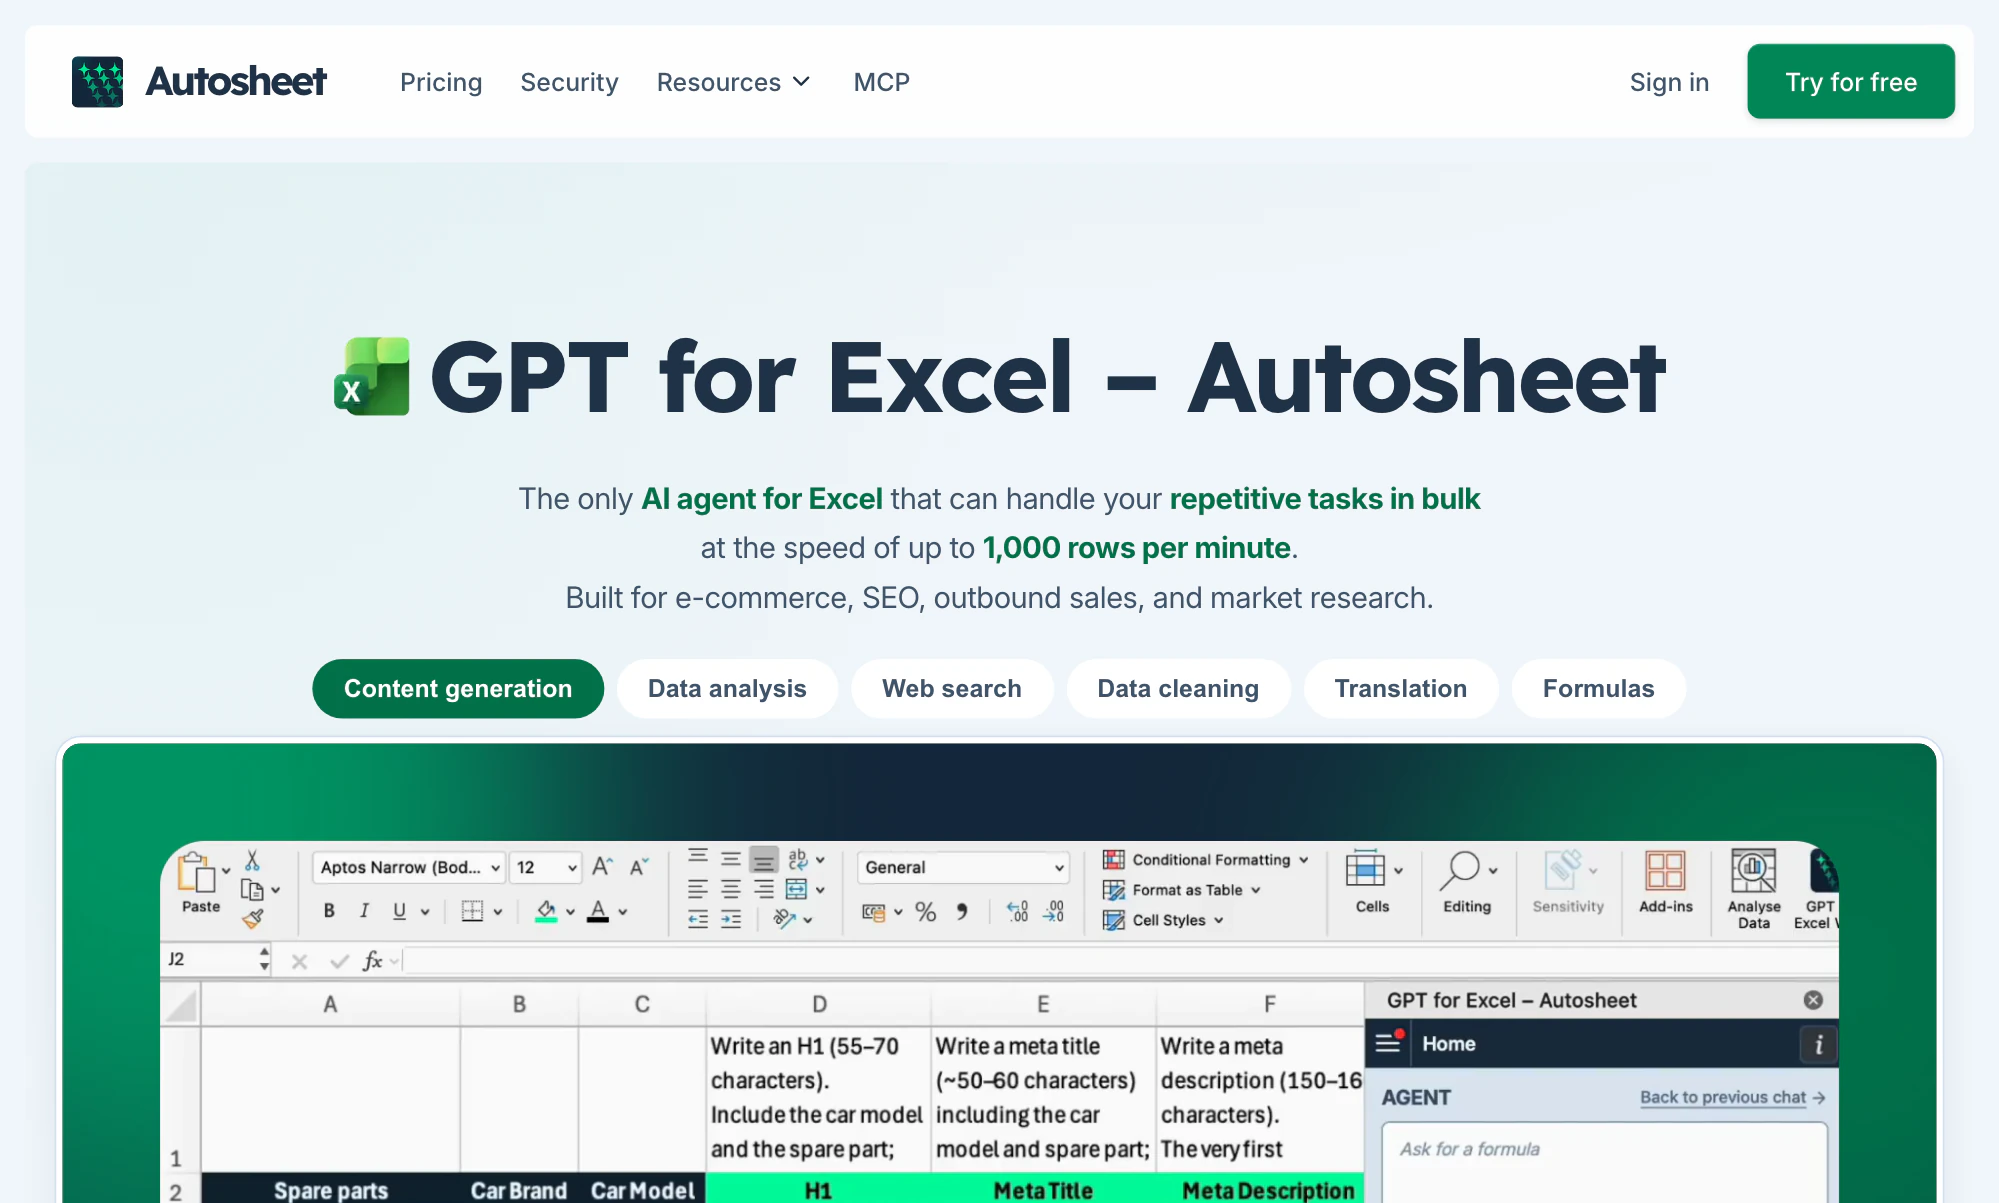
Task: Click the Autosheet logo icon
Action: point(97,82)
